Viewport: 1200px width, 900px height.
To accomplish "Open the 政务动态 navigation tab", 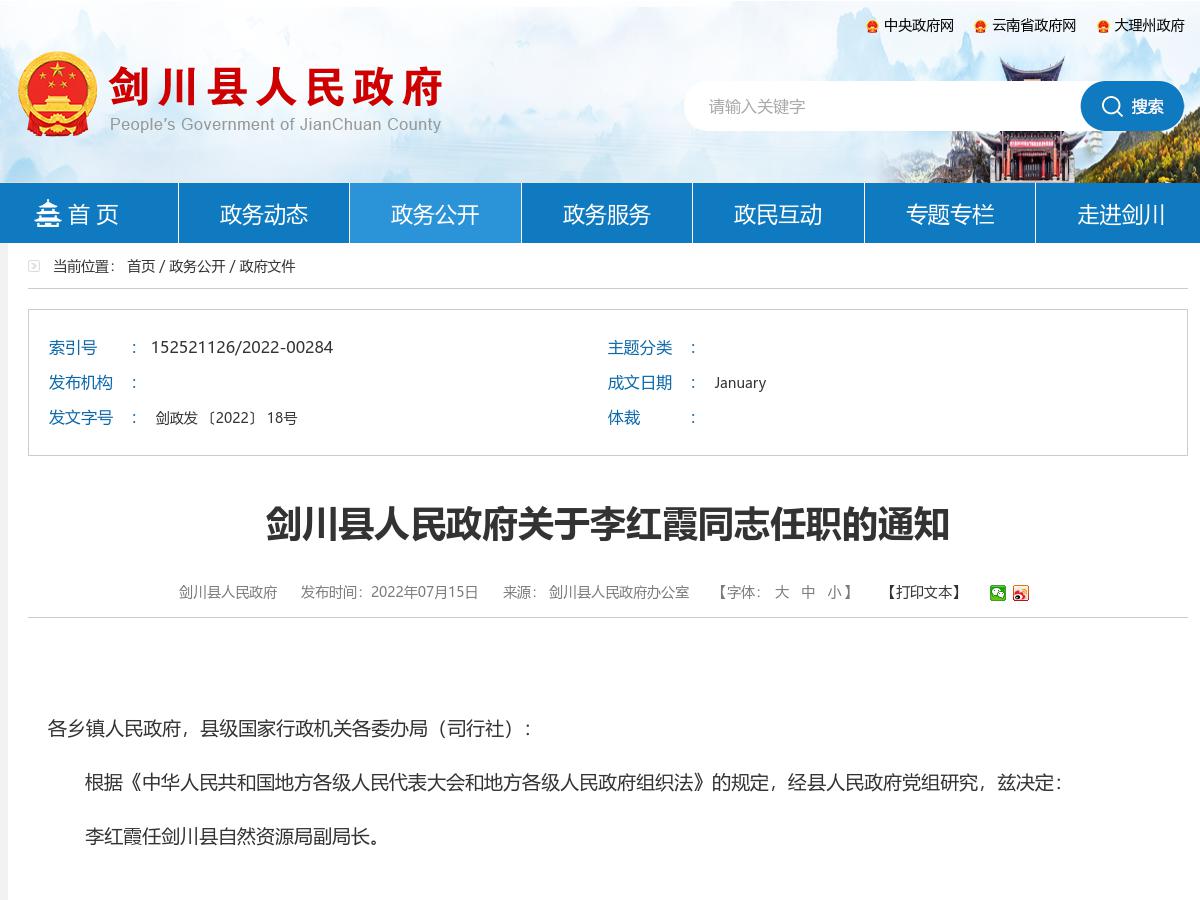I will [x=263, y=213].
